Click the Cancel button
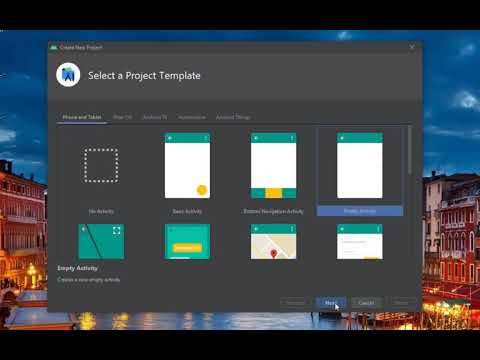 [366, 303]
